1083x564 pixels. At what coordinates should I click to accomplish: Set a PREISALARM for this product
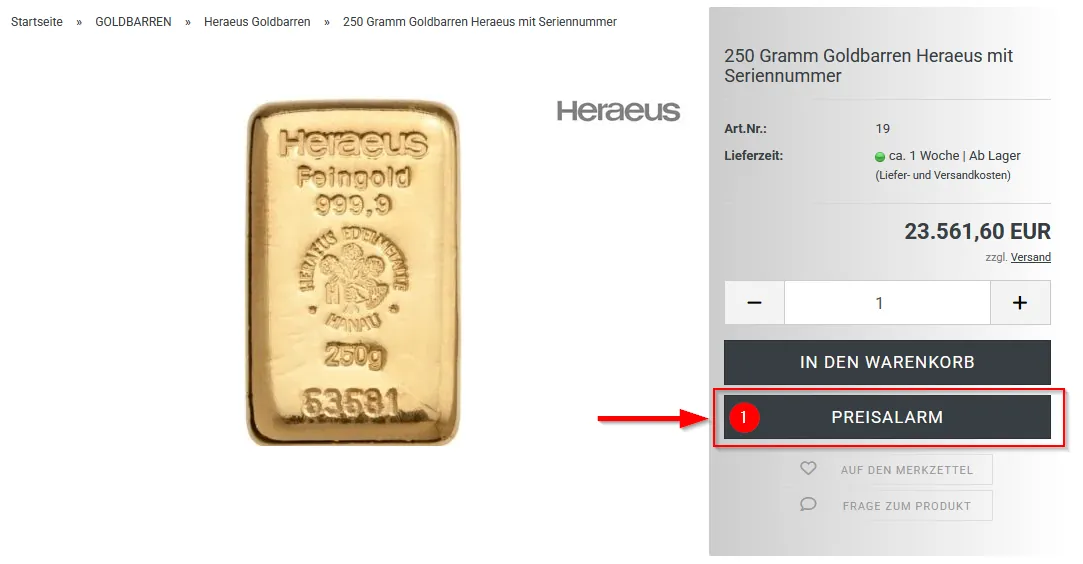(888, 417)
